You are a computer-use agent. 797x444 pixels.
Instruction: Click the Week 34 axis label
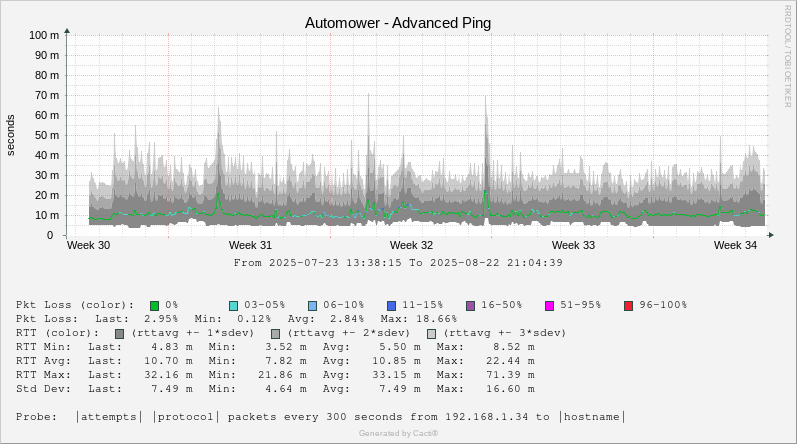click(x=735, y=245)
